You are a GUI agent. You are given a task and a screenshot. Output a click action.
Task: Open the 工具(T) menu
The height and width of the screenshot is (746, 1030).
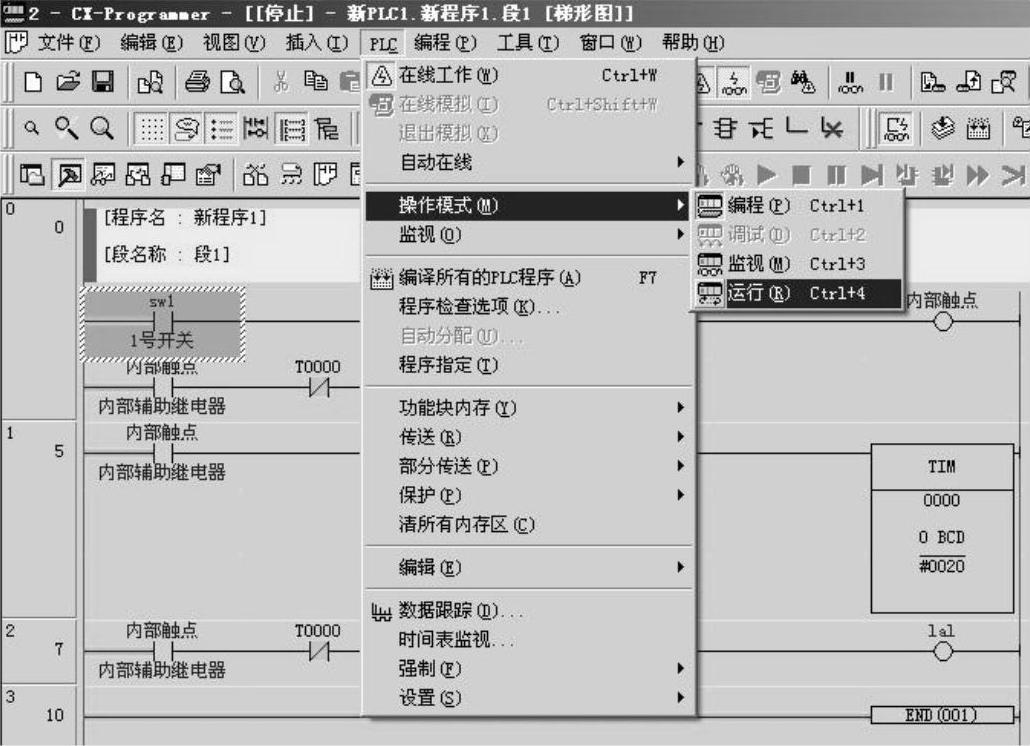pyautogui.click(x=528, y=43)
